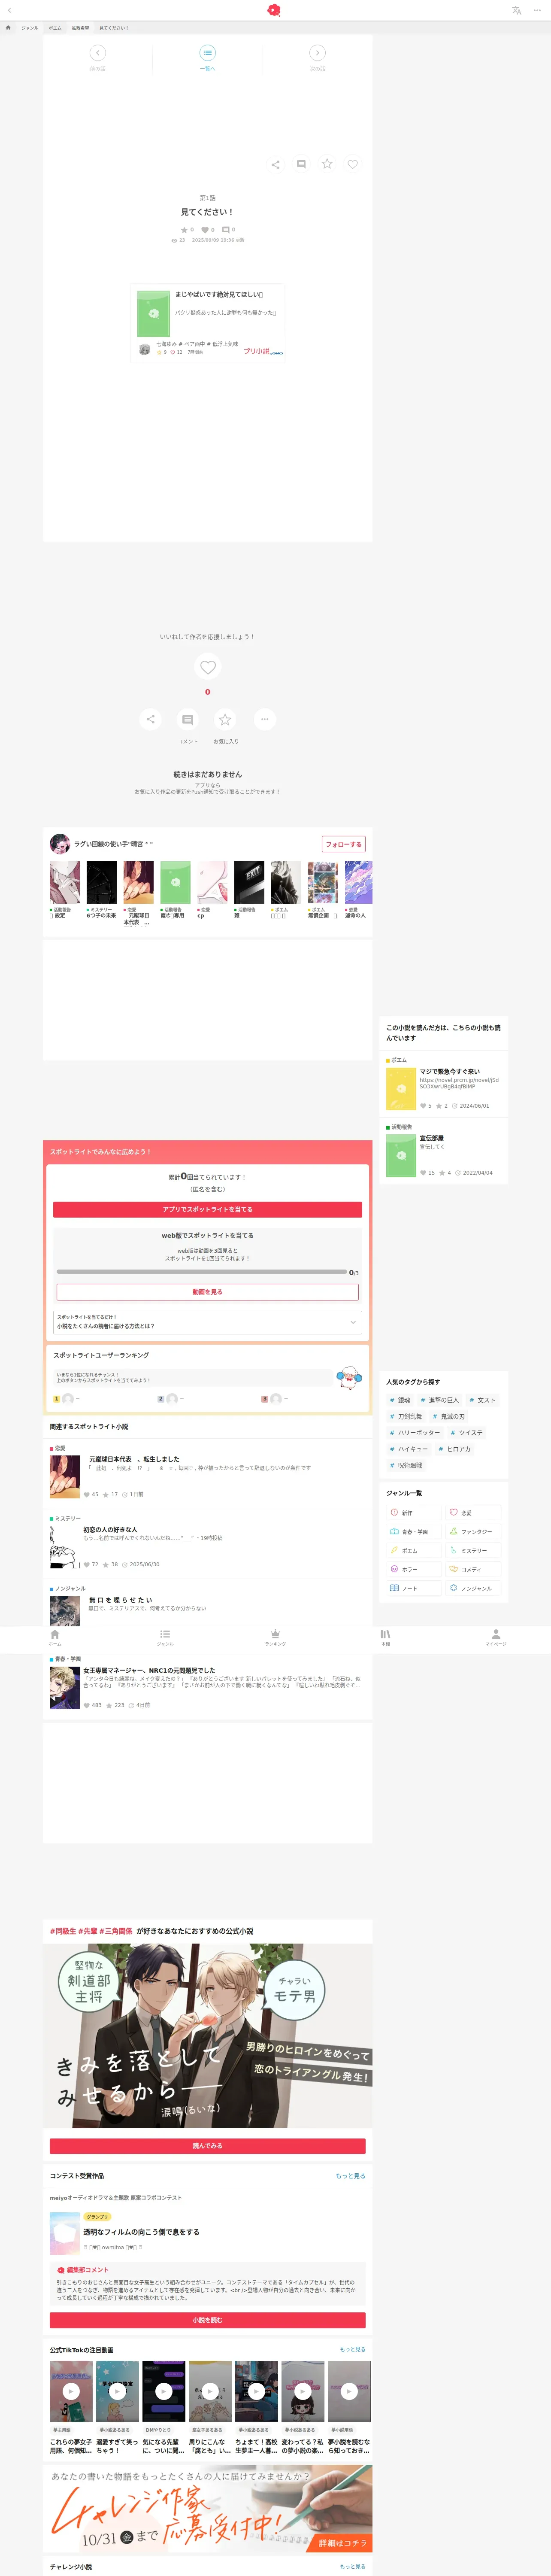Click the share icon above the title

[x=275, y=164]
